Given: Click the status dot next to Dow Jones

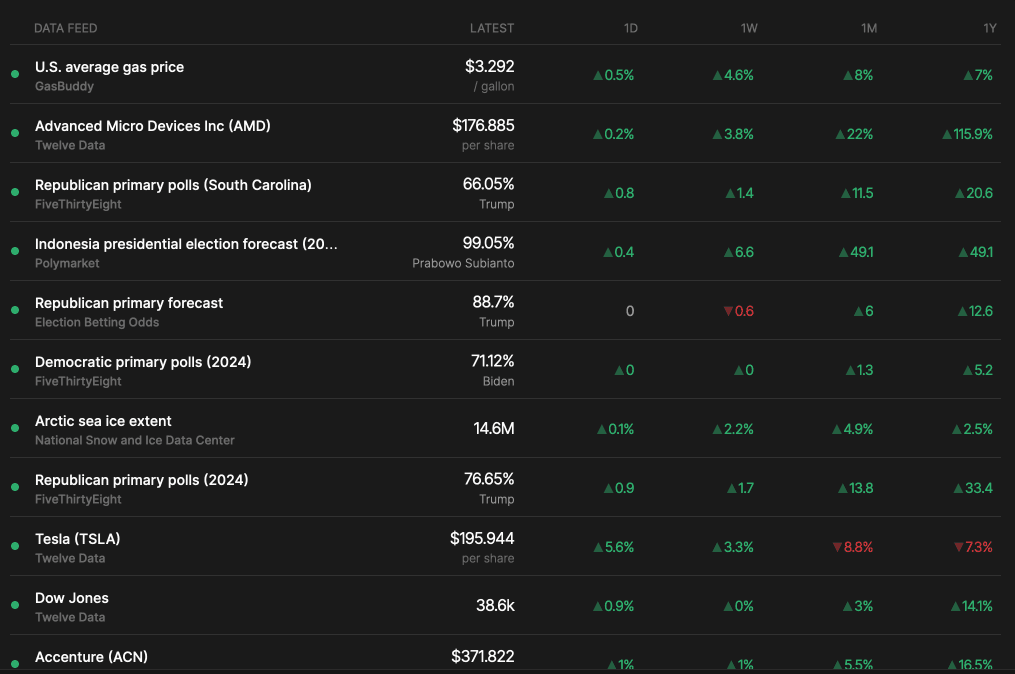Looking at the screenshot, I should pos(14,605).
